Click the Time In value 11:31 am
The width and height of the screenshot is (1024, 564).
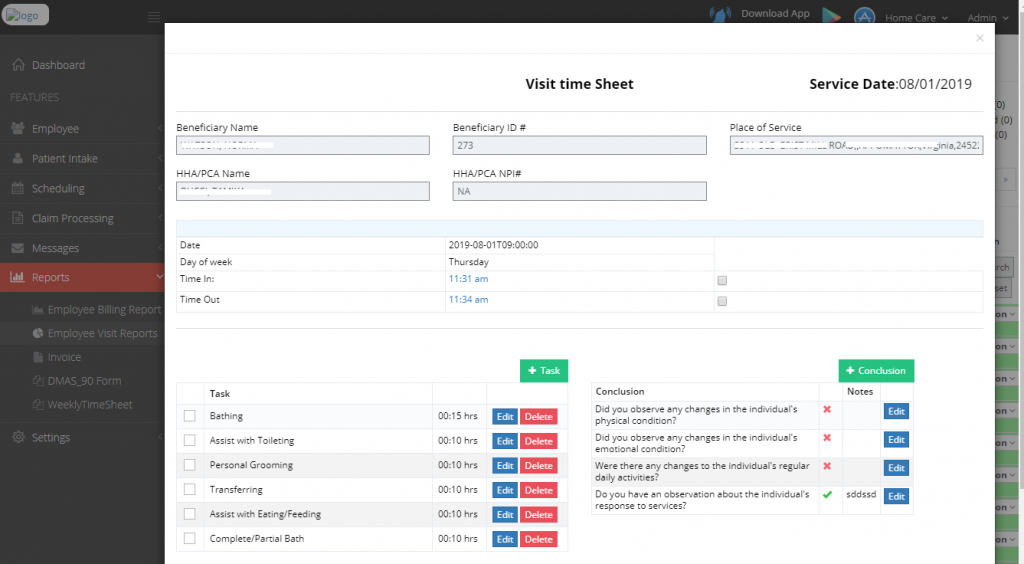tap(468, 279)
